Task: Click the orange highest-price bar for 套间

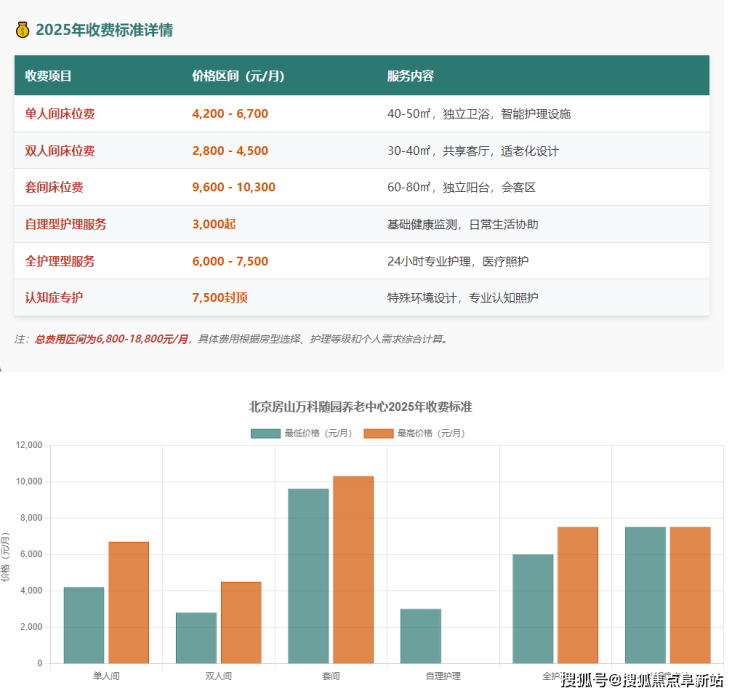Action: pos(353,569)
